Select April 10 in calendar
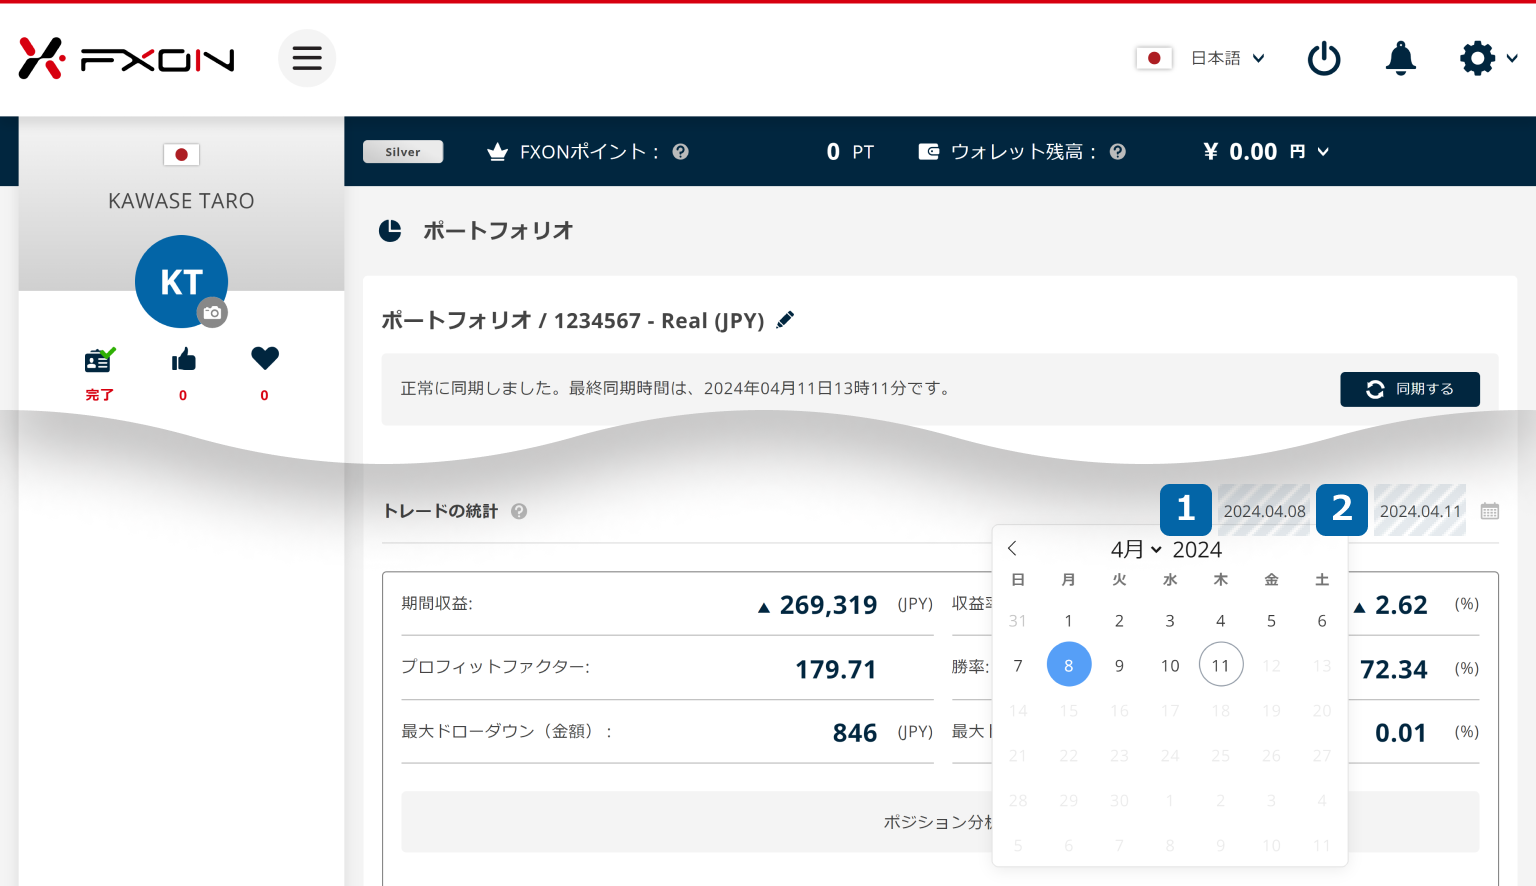 (x=1170, y=666)
